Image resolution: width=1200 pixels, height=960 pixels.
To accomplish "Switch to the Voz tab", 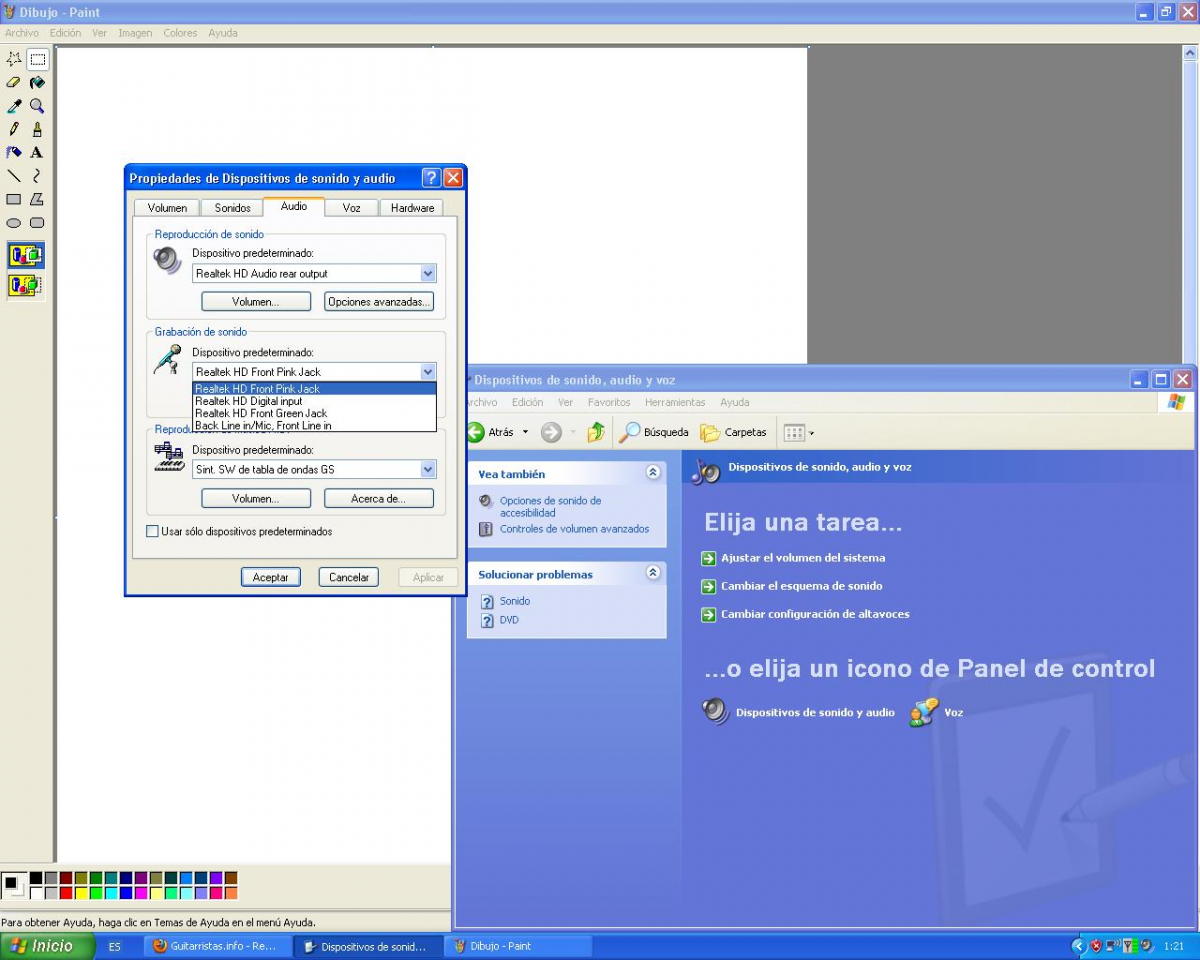I will 351,208.
